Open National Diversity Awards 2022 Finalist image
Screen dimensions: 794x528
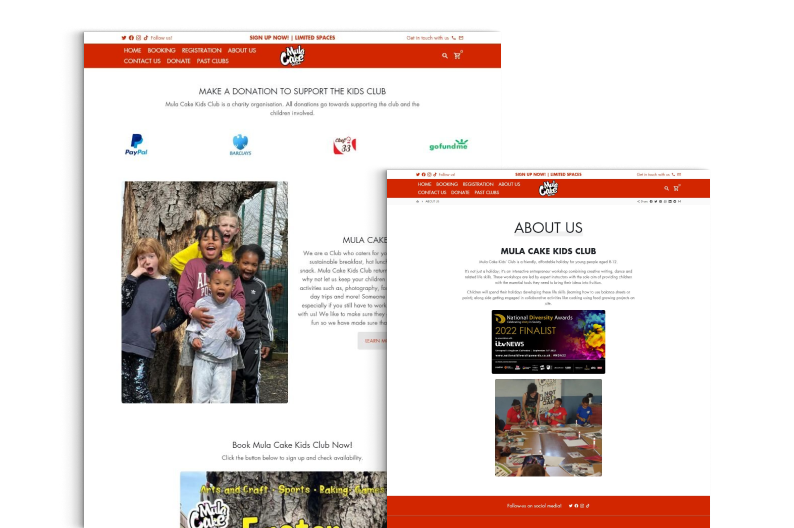(548, 342)
